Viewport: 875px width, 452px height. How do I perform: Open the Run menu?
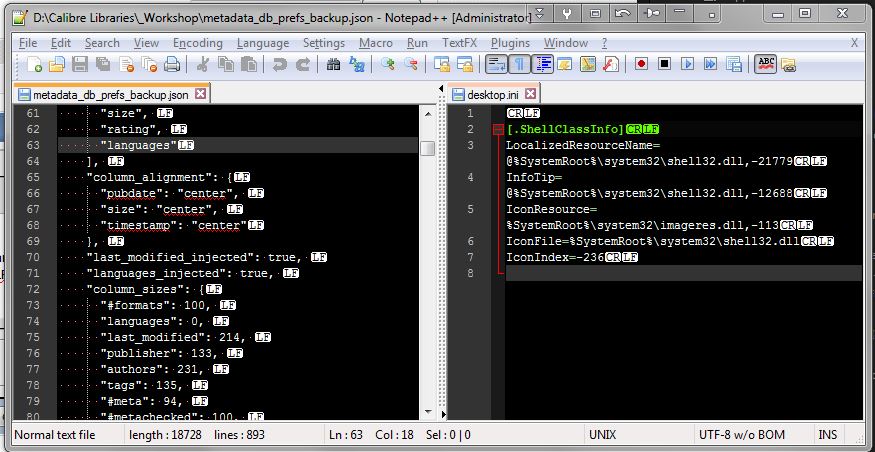(417, 43)
